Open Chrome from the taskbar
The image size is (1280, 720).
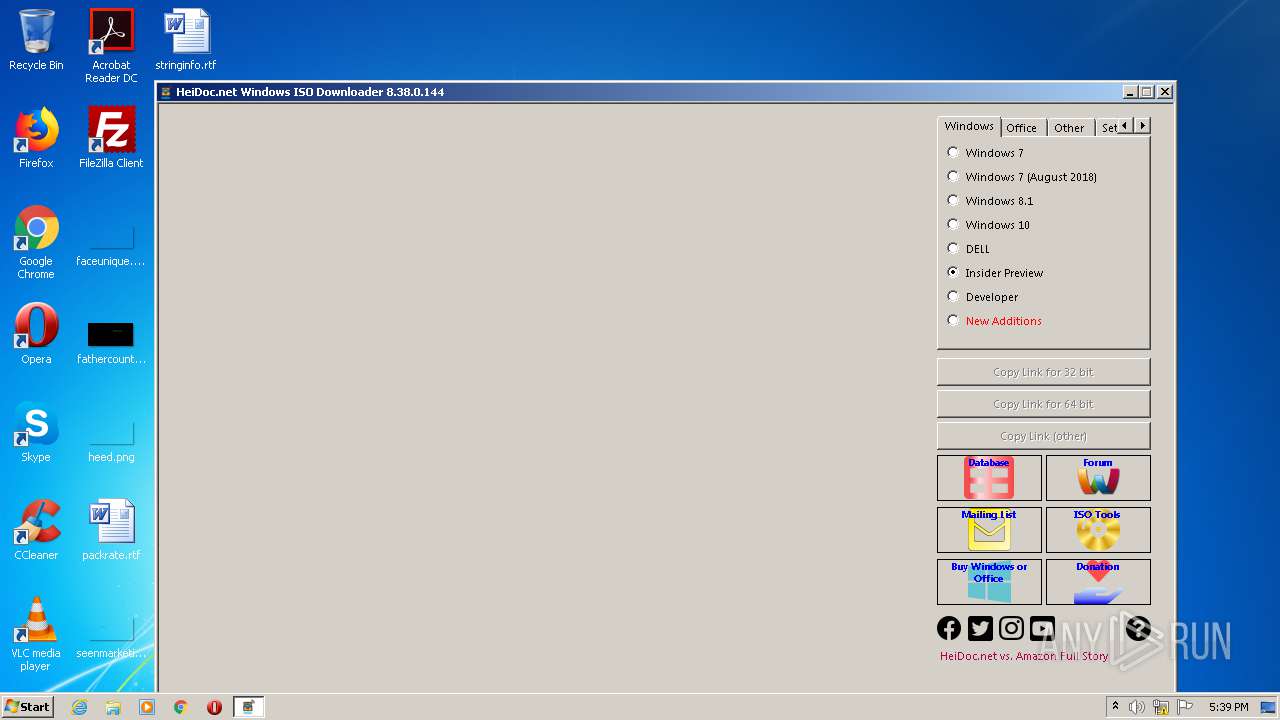181,707
